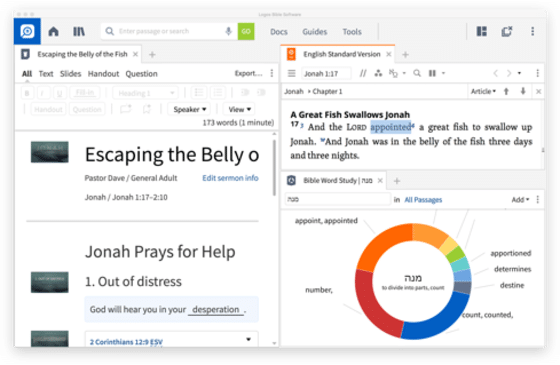Open the Guides menu
Viewport: 560px width, 365px height.
[x=315, y=32]
